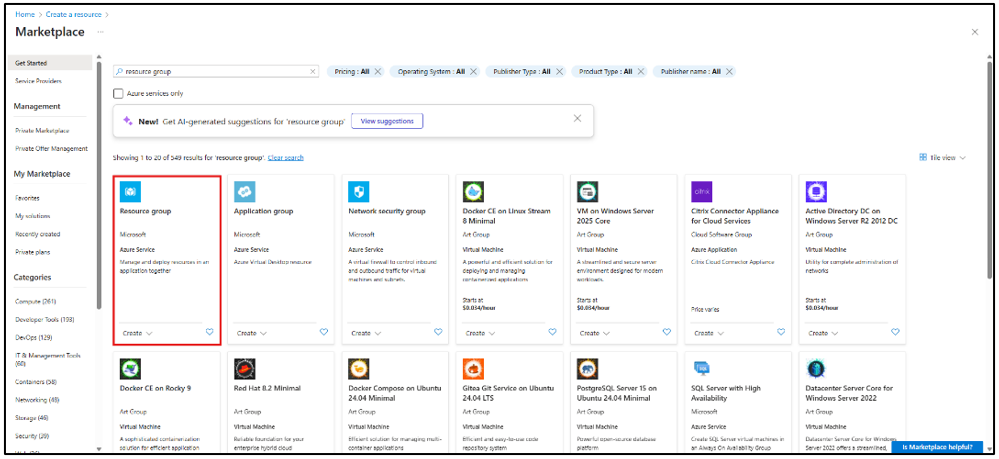
Task: Open the Tile view dropdown
Action: [x=942, y=158]
